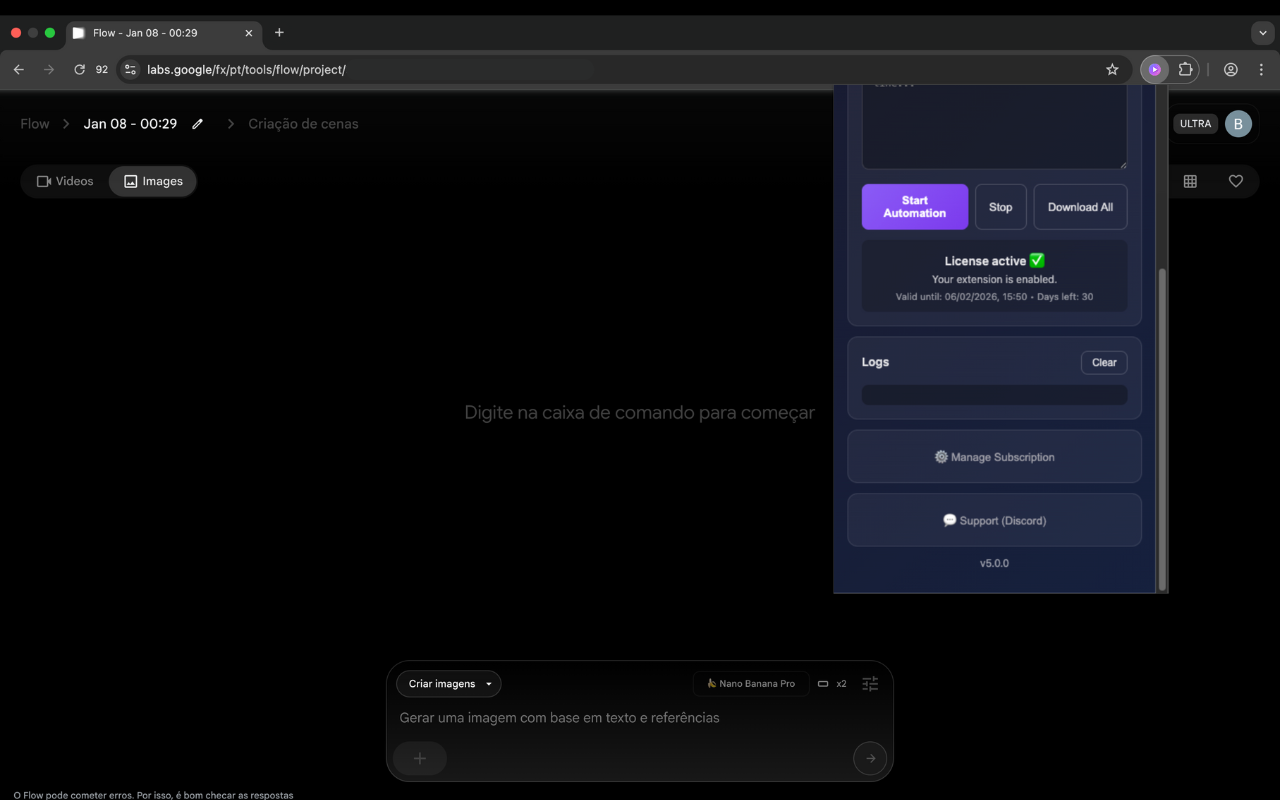
Task: Click the B account avatar
Action: (1238, 124)
